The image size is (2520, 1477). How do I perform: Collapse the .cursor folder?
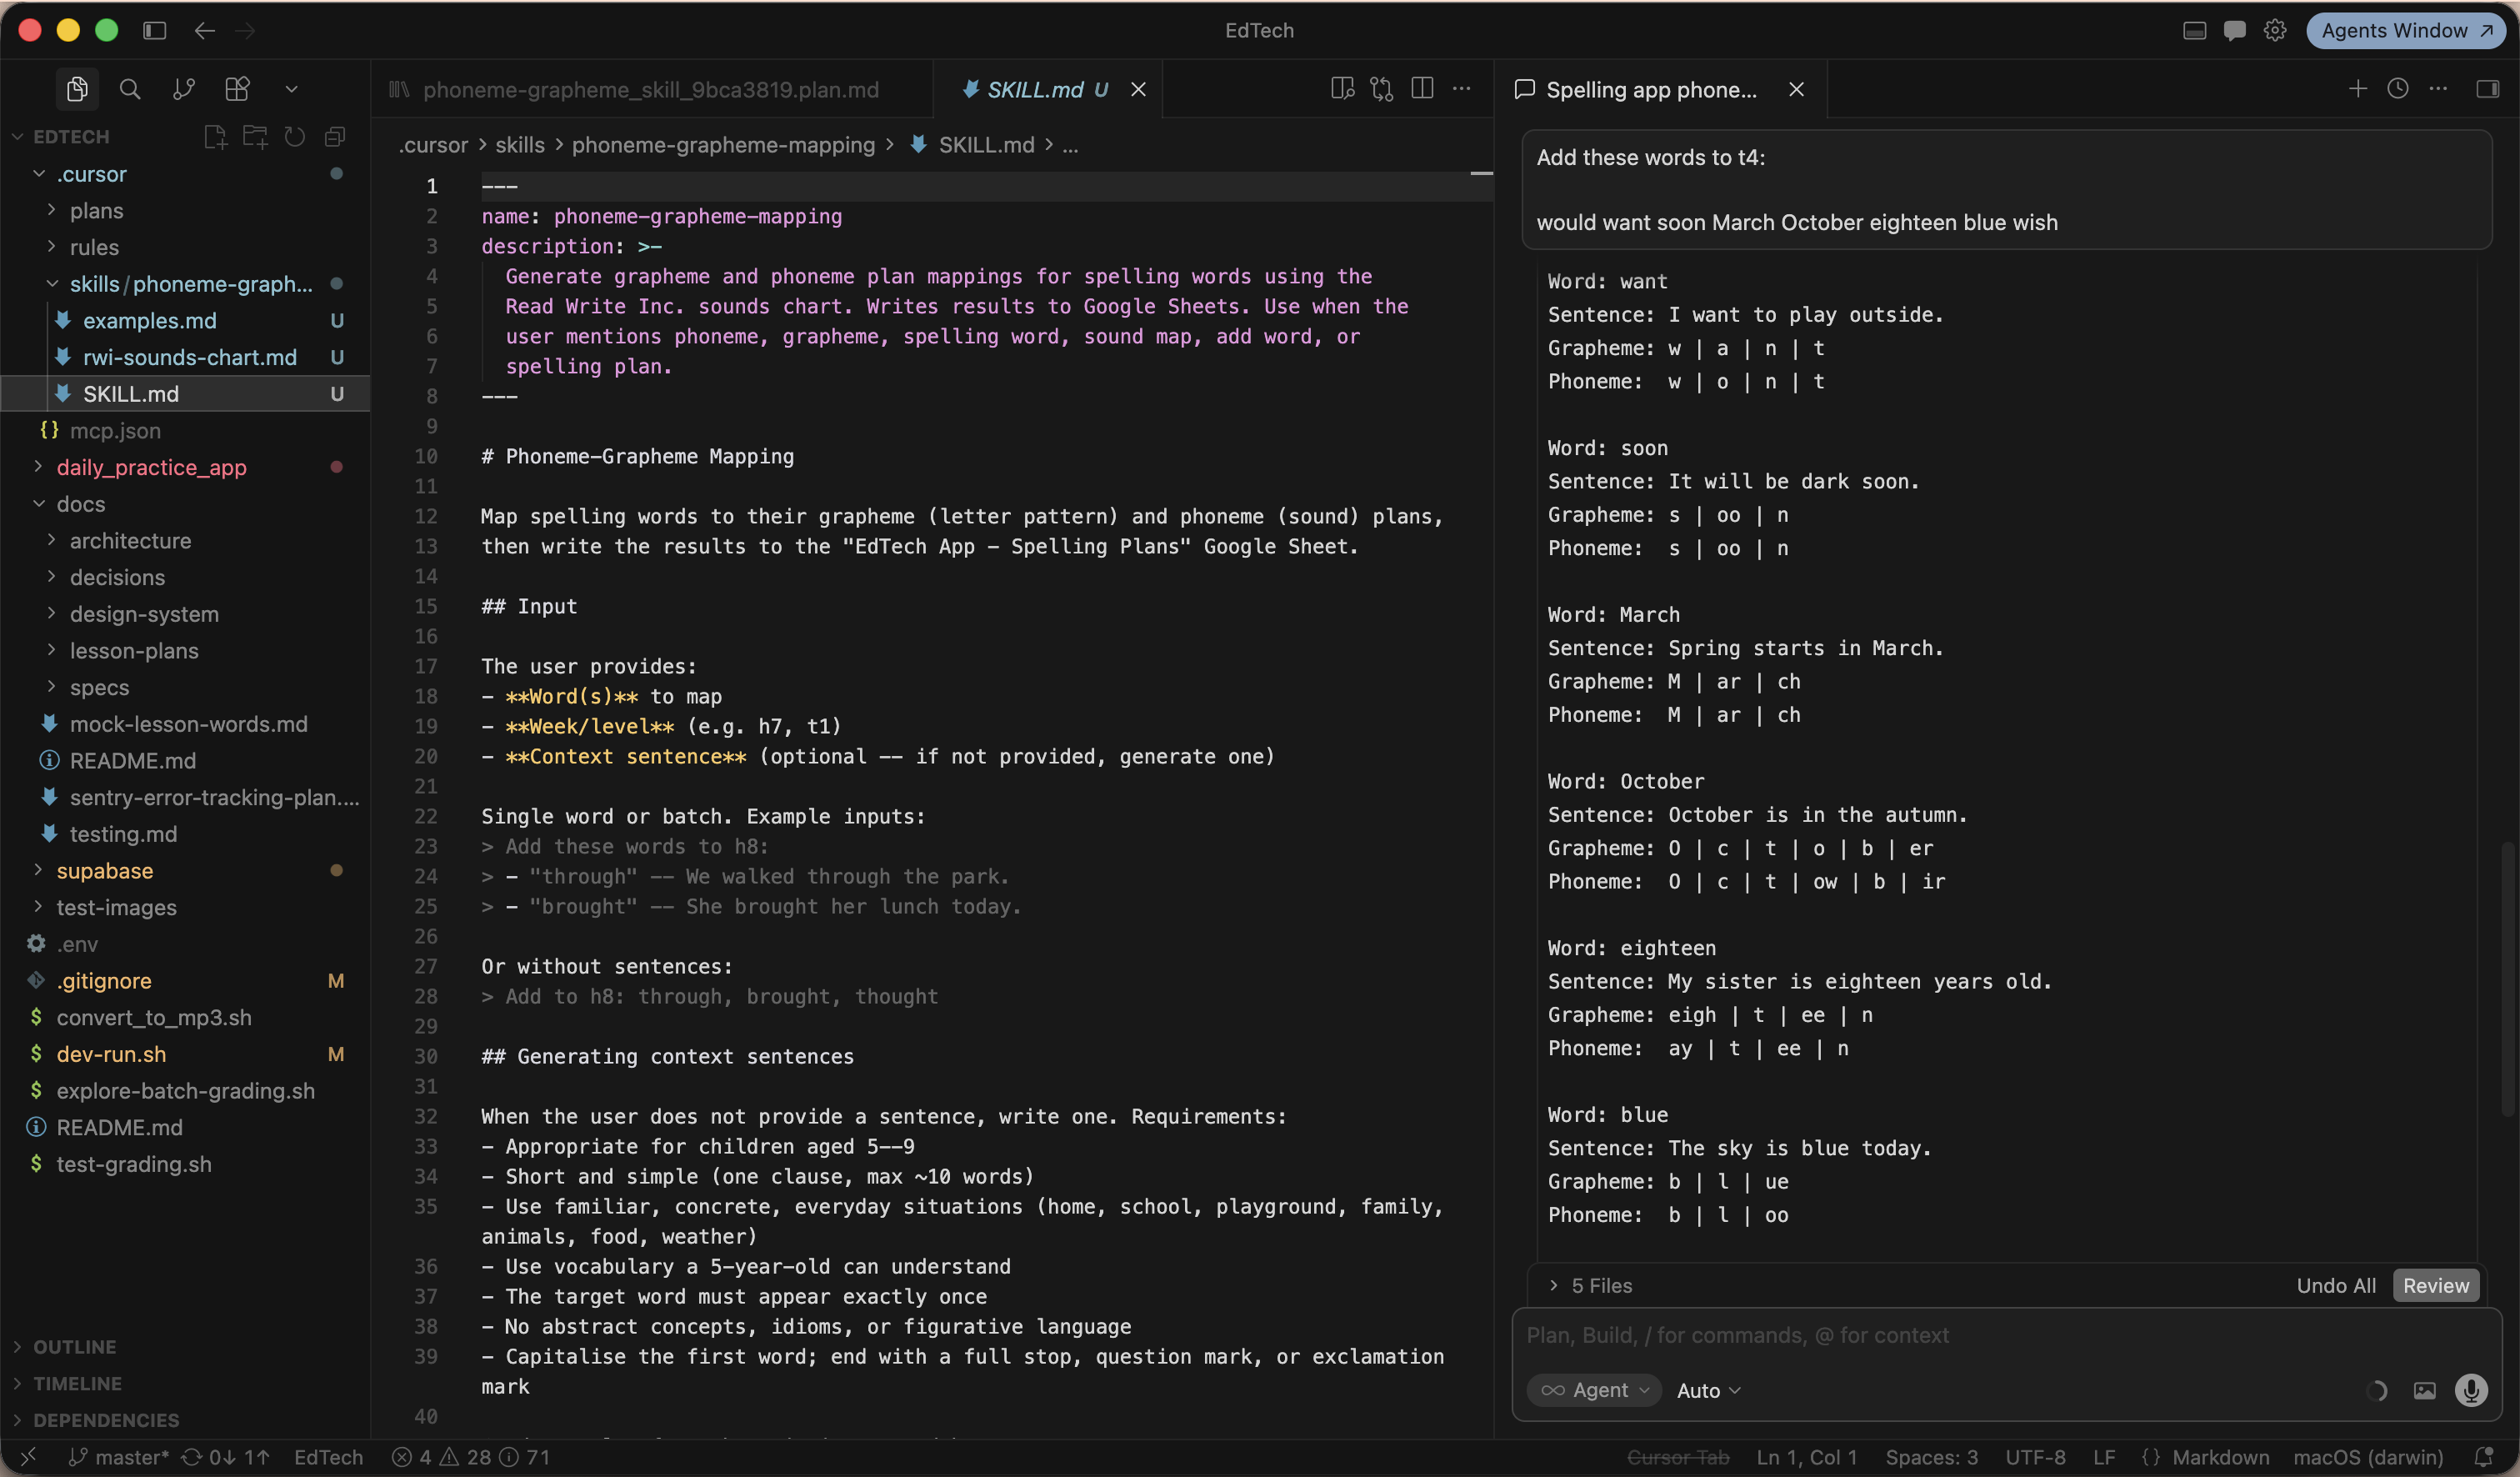(185, 174)
